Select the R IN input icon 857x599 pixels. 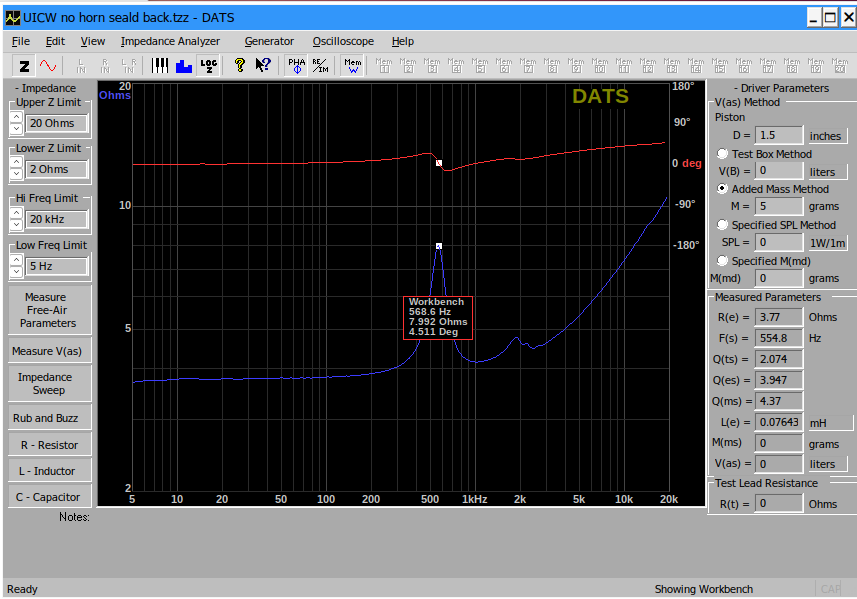(x=105, y=66)
